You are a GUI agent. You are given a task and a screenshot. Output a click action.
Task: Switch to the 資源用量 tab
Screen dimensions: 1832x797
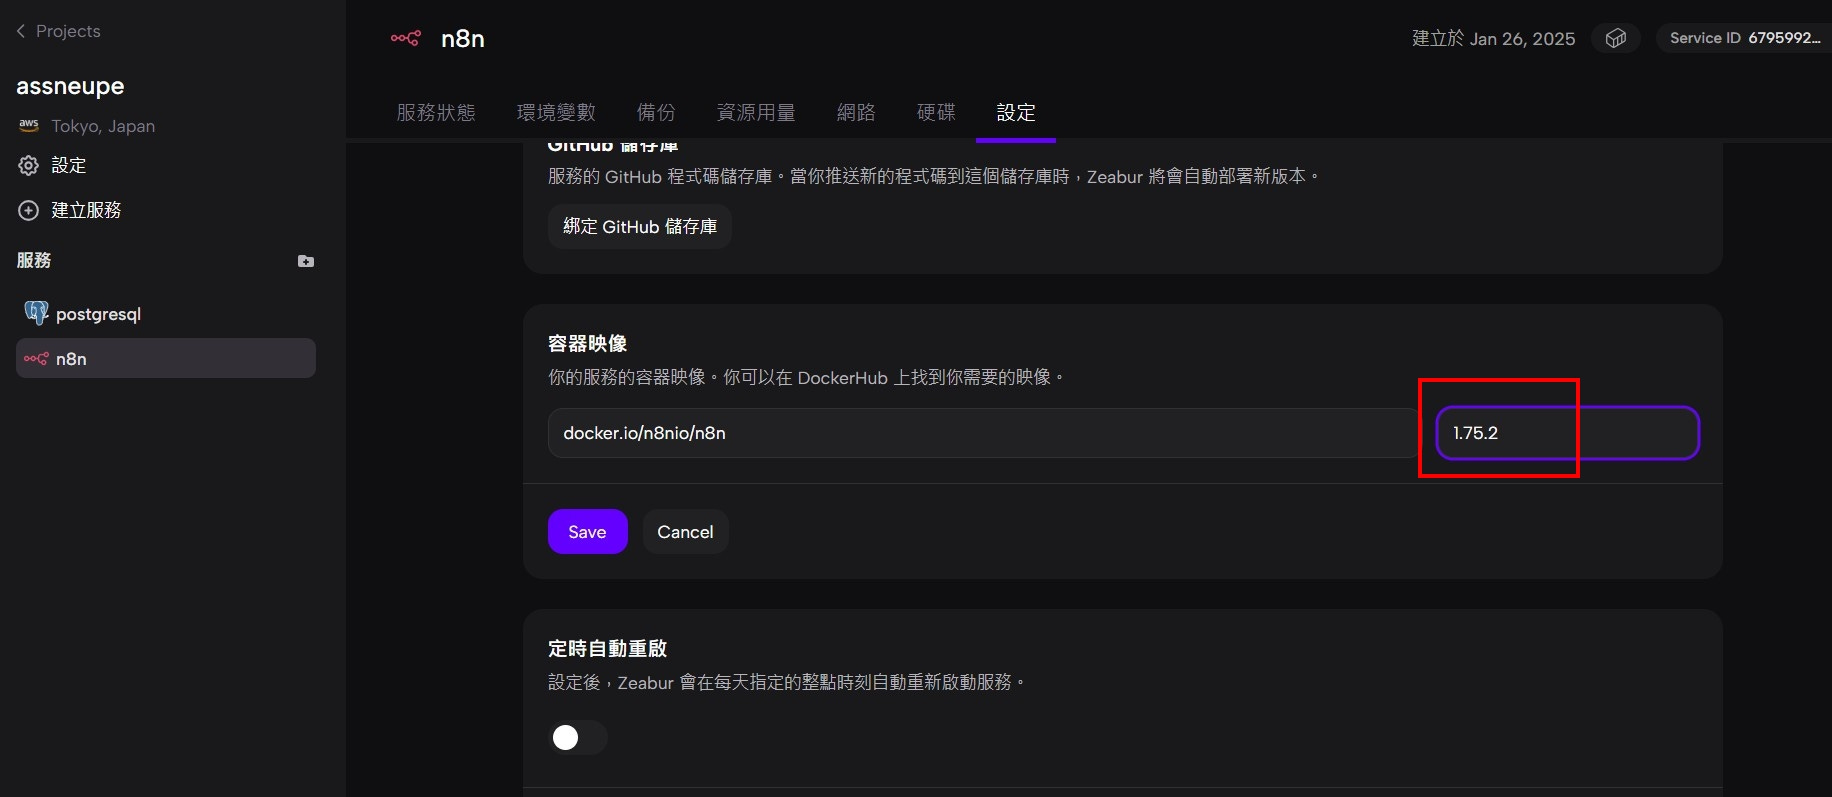pyautogui.click(x=756, y=112)
